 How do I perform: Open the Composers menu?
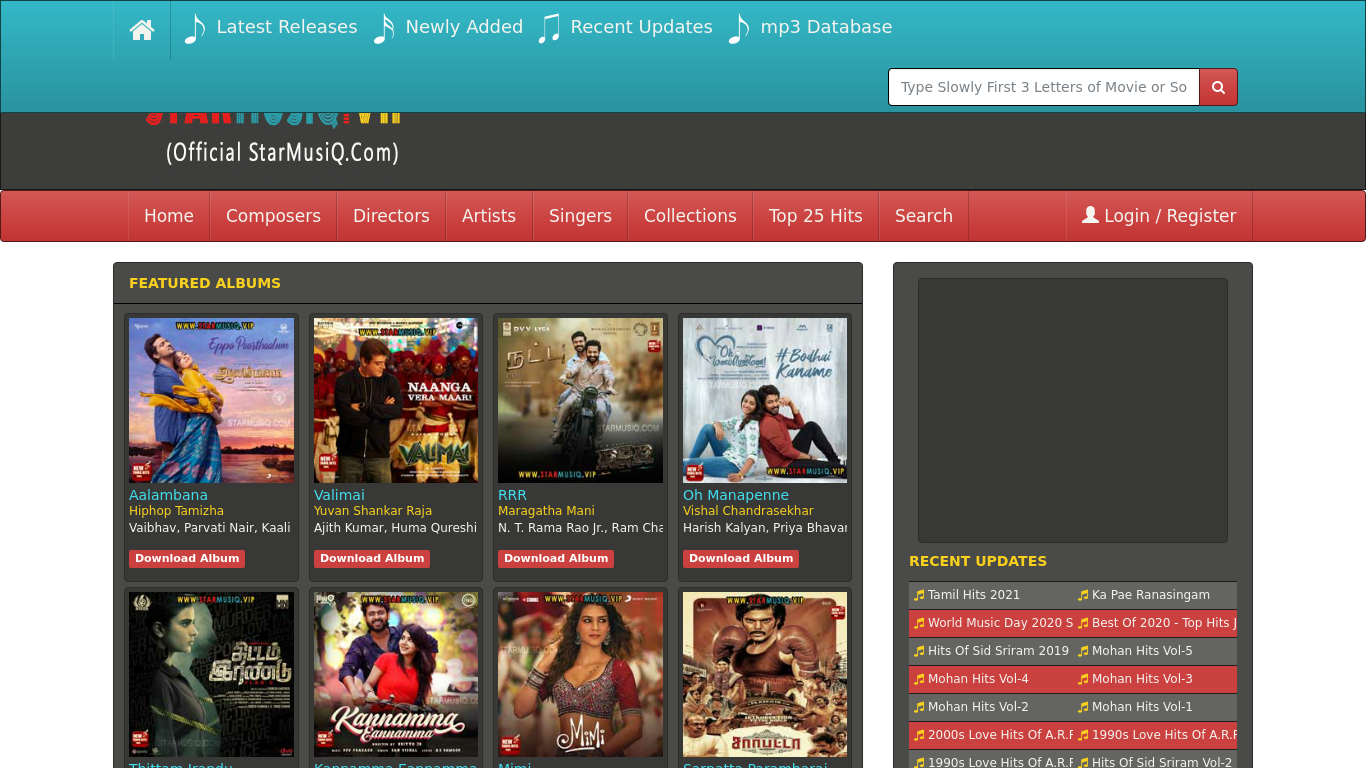(x=273, y=216)
